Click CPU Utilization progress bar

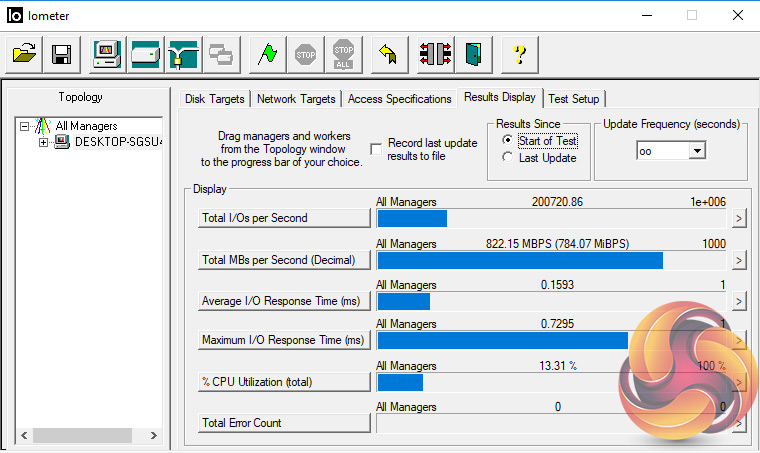[552, 382]
